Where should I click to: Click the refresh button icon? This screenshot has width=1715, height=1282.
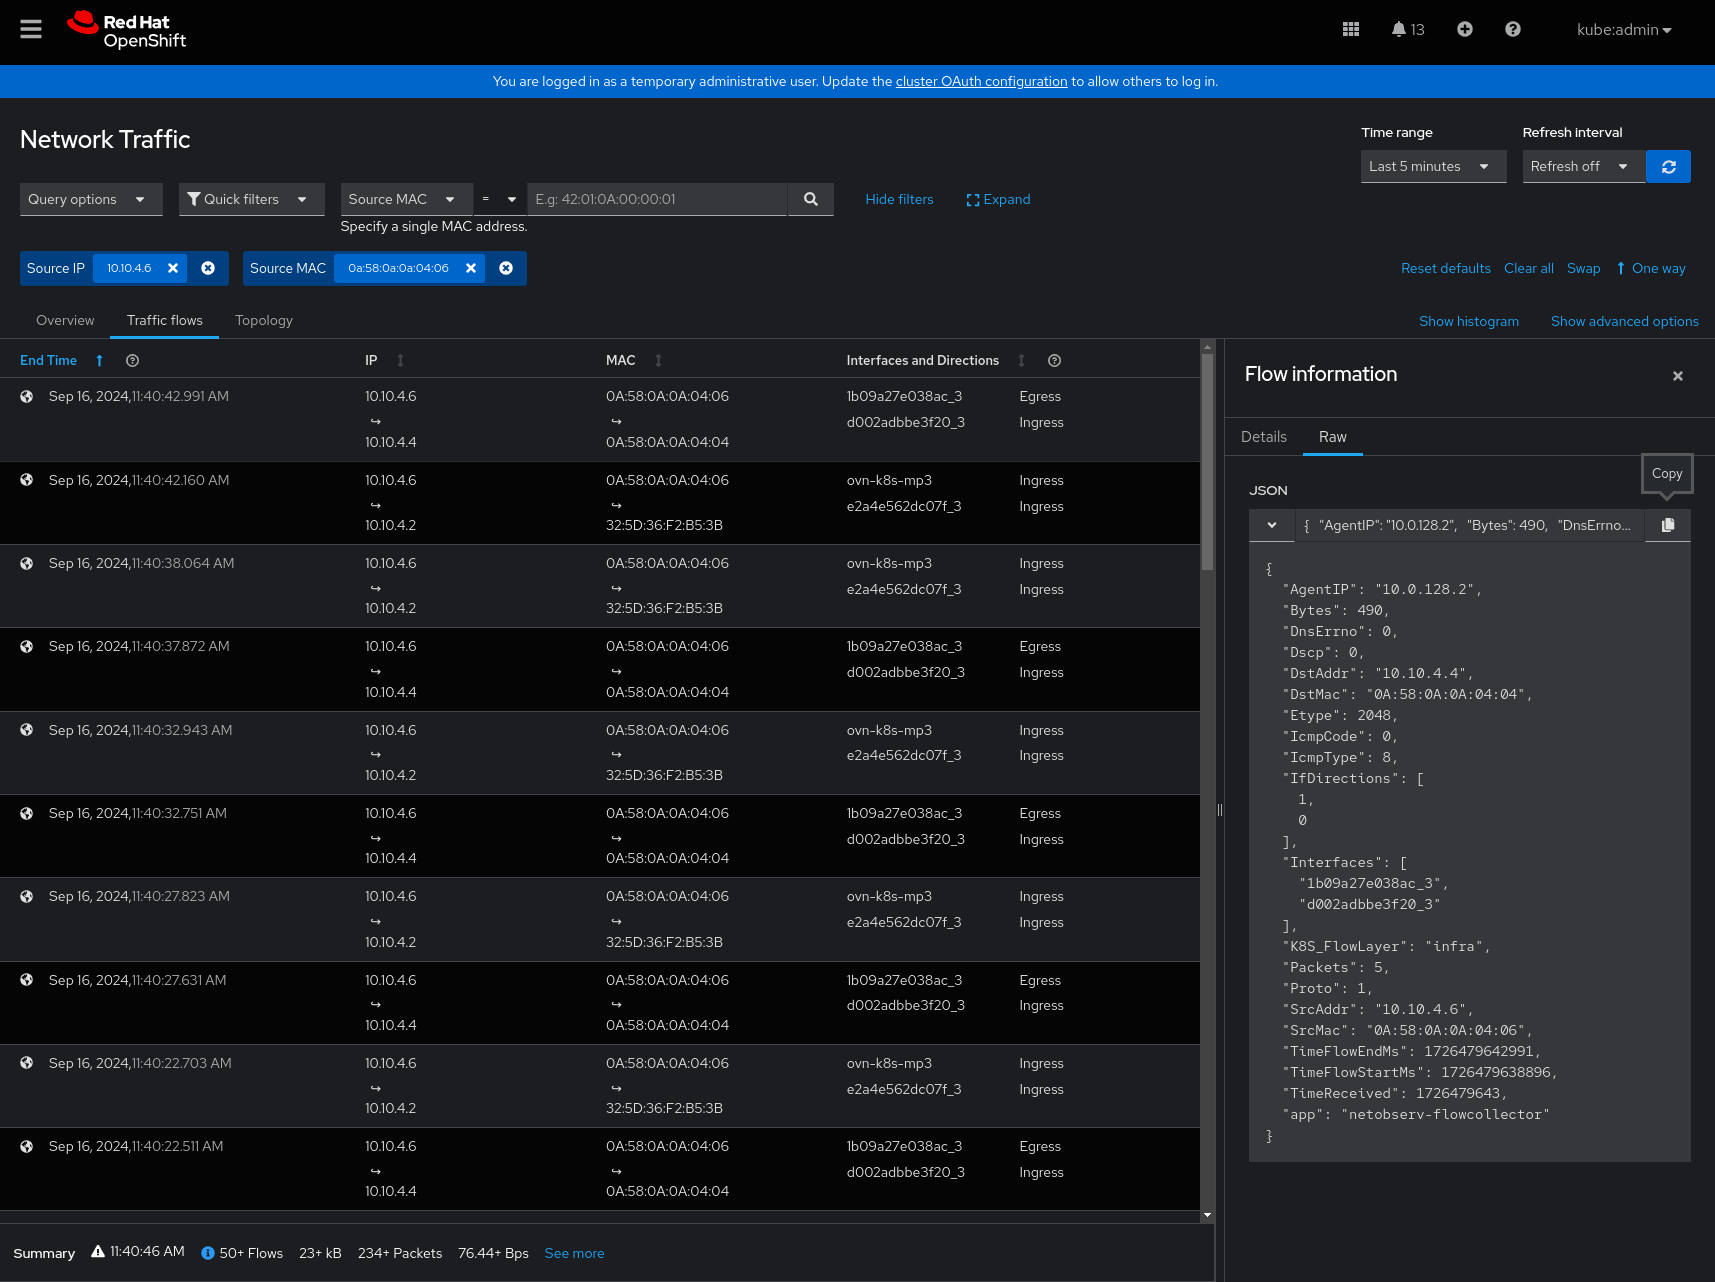[x=1668, y=167]
